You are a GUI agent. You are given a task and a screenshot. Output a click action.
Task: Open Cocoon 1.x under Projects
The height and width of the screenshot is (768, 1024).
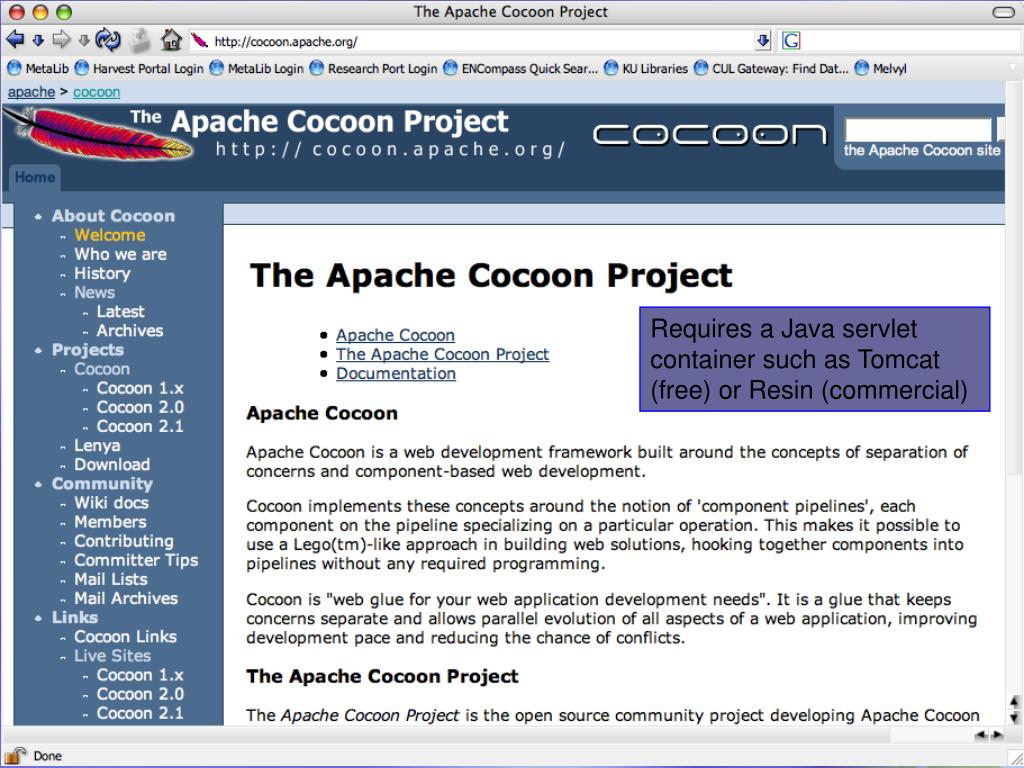point(140,388)
